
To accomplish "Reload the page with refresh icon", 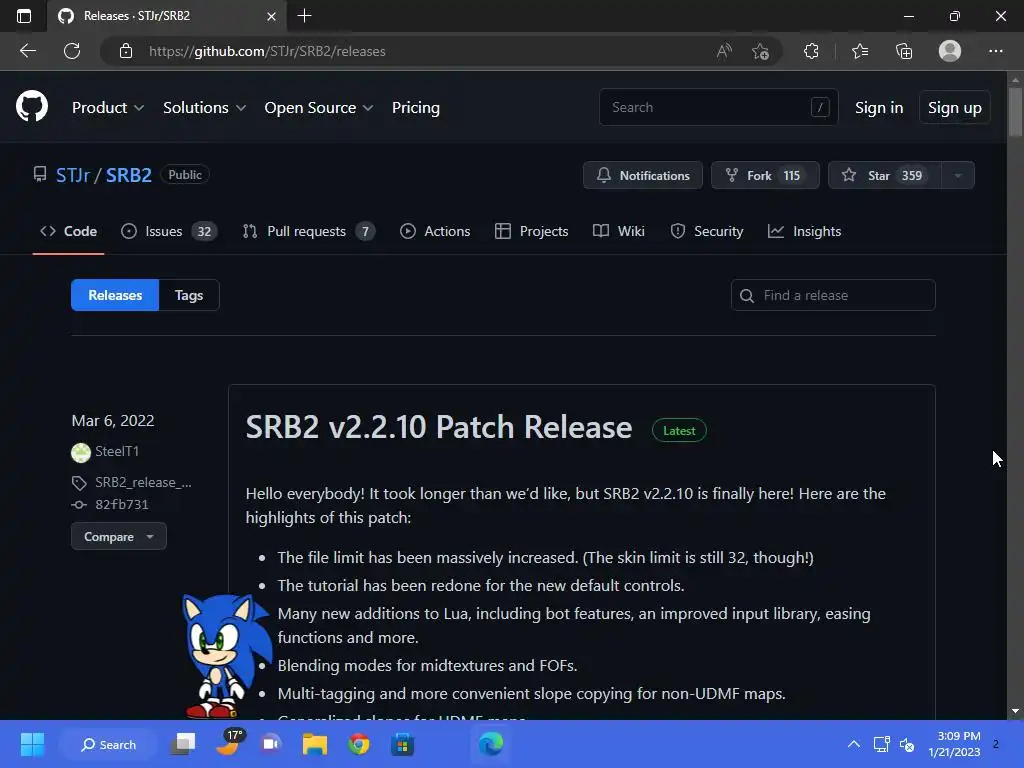I will [x=72, y=51].
